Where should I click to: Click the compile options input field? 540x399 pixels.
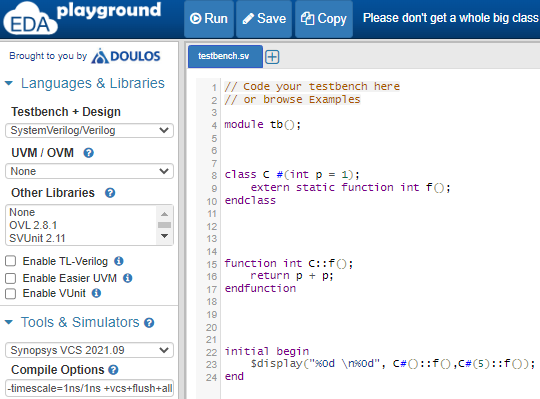click(x=89, y=388)
